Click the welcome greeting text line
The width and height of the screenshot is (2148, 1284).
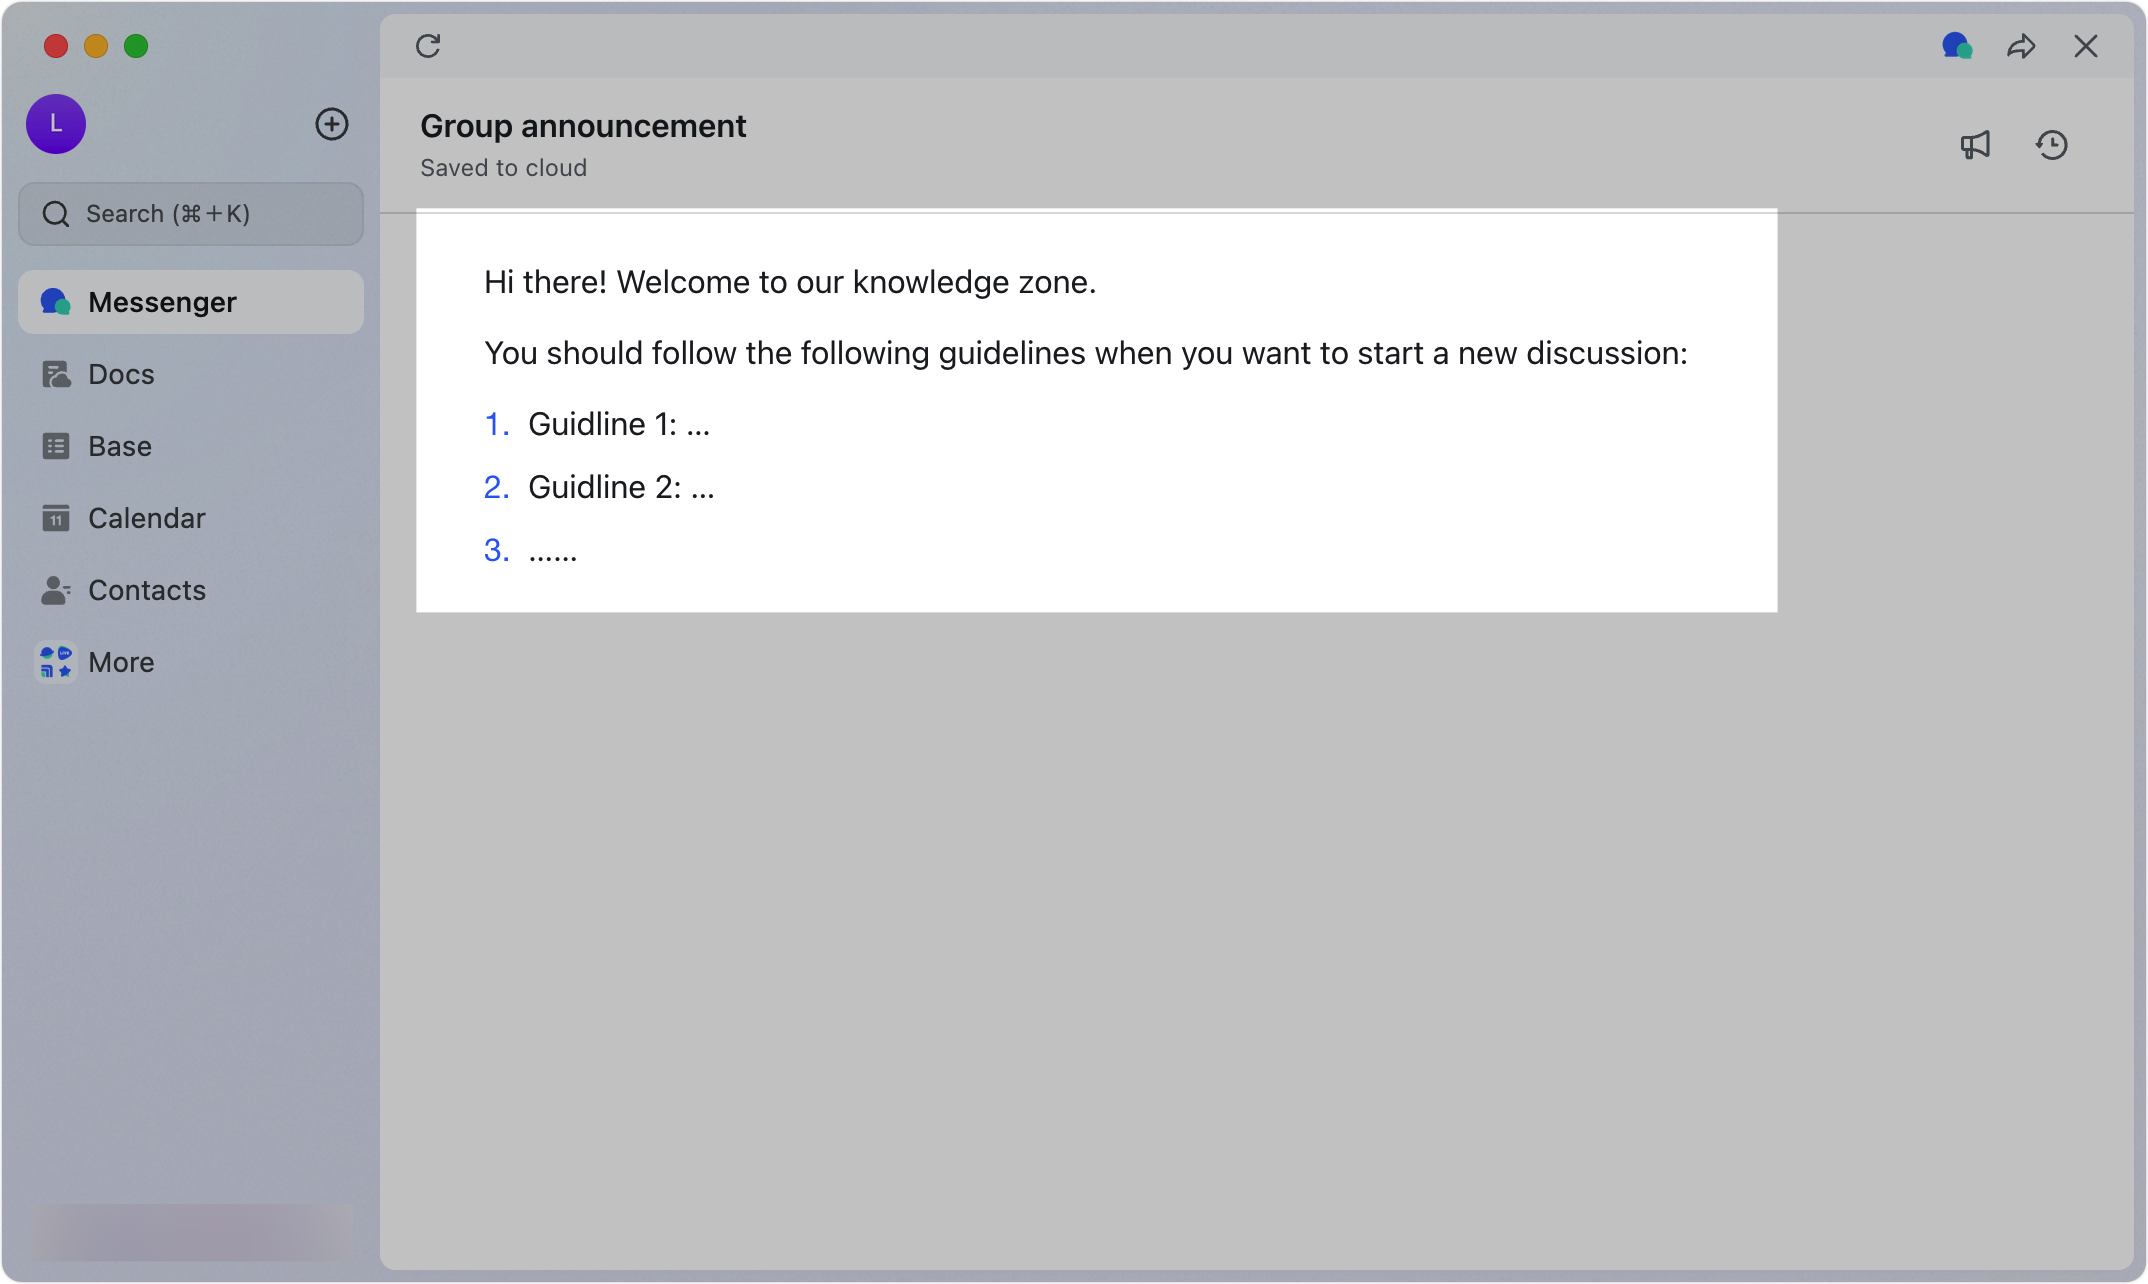(790, 282)
